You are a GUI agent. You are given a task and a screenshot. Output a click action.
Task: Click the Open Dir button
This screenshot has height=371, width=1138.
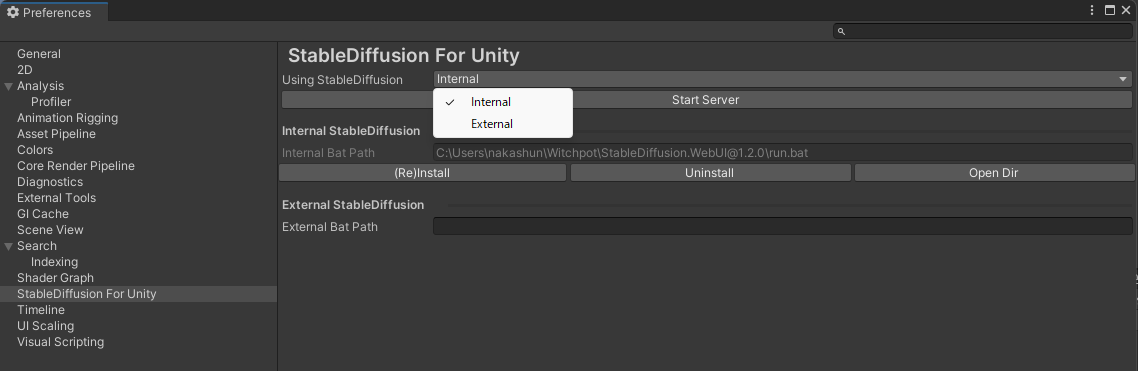(x=994, y=173)
